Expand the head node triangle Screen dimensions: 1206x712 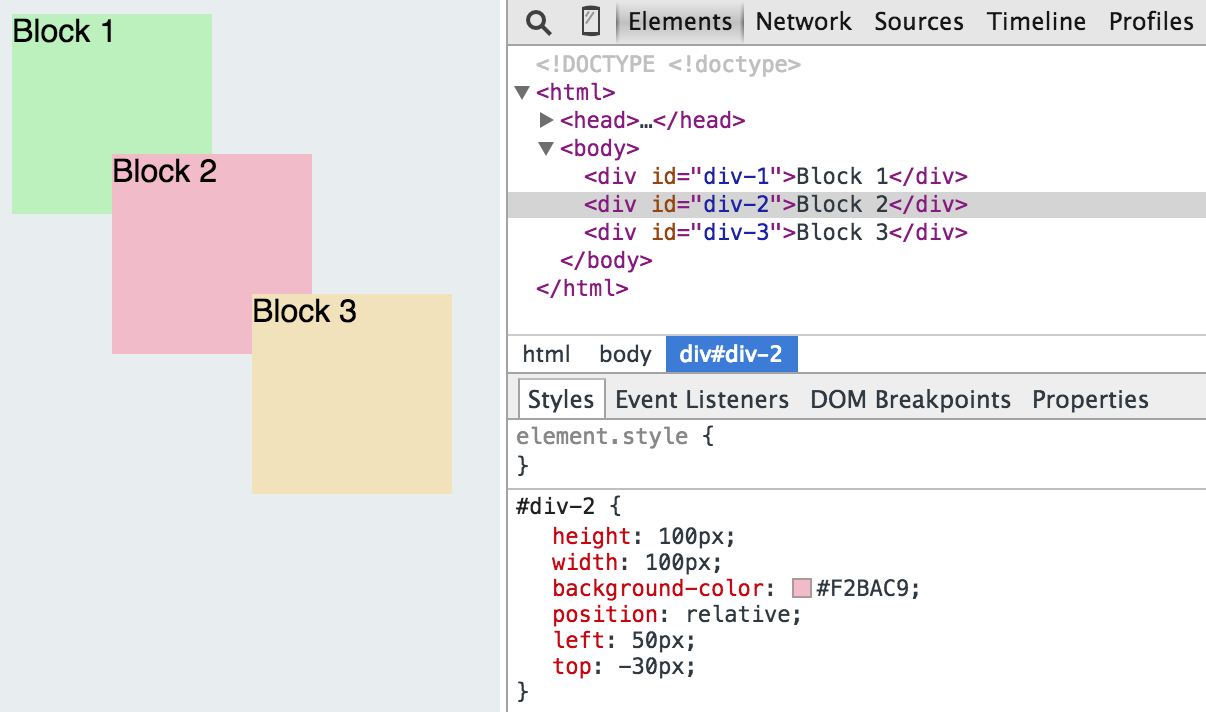click(546, 121)
